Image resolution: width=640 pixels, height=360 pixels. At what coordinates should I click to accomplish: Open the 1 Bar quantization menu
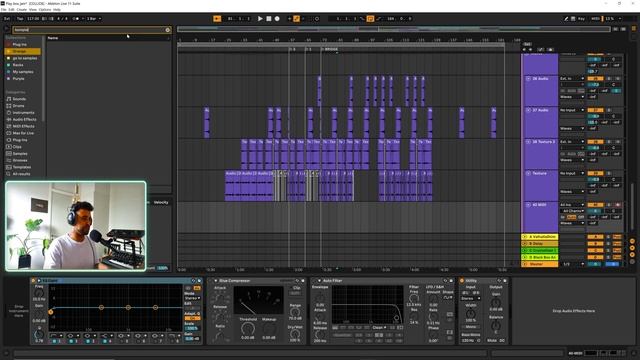93,18
